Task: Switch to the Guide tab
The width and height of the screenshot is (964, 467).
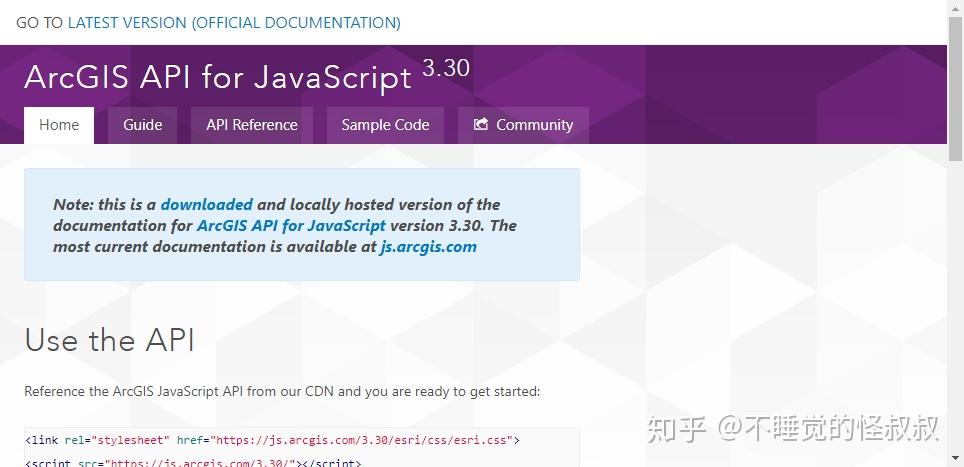Action: pyautogui.click(x=143, y=125)
